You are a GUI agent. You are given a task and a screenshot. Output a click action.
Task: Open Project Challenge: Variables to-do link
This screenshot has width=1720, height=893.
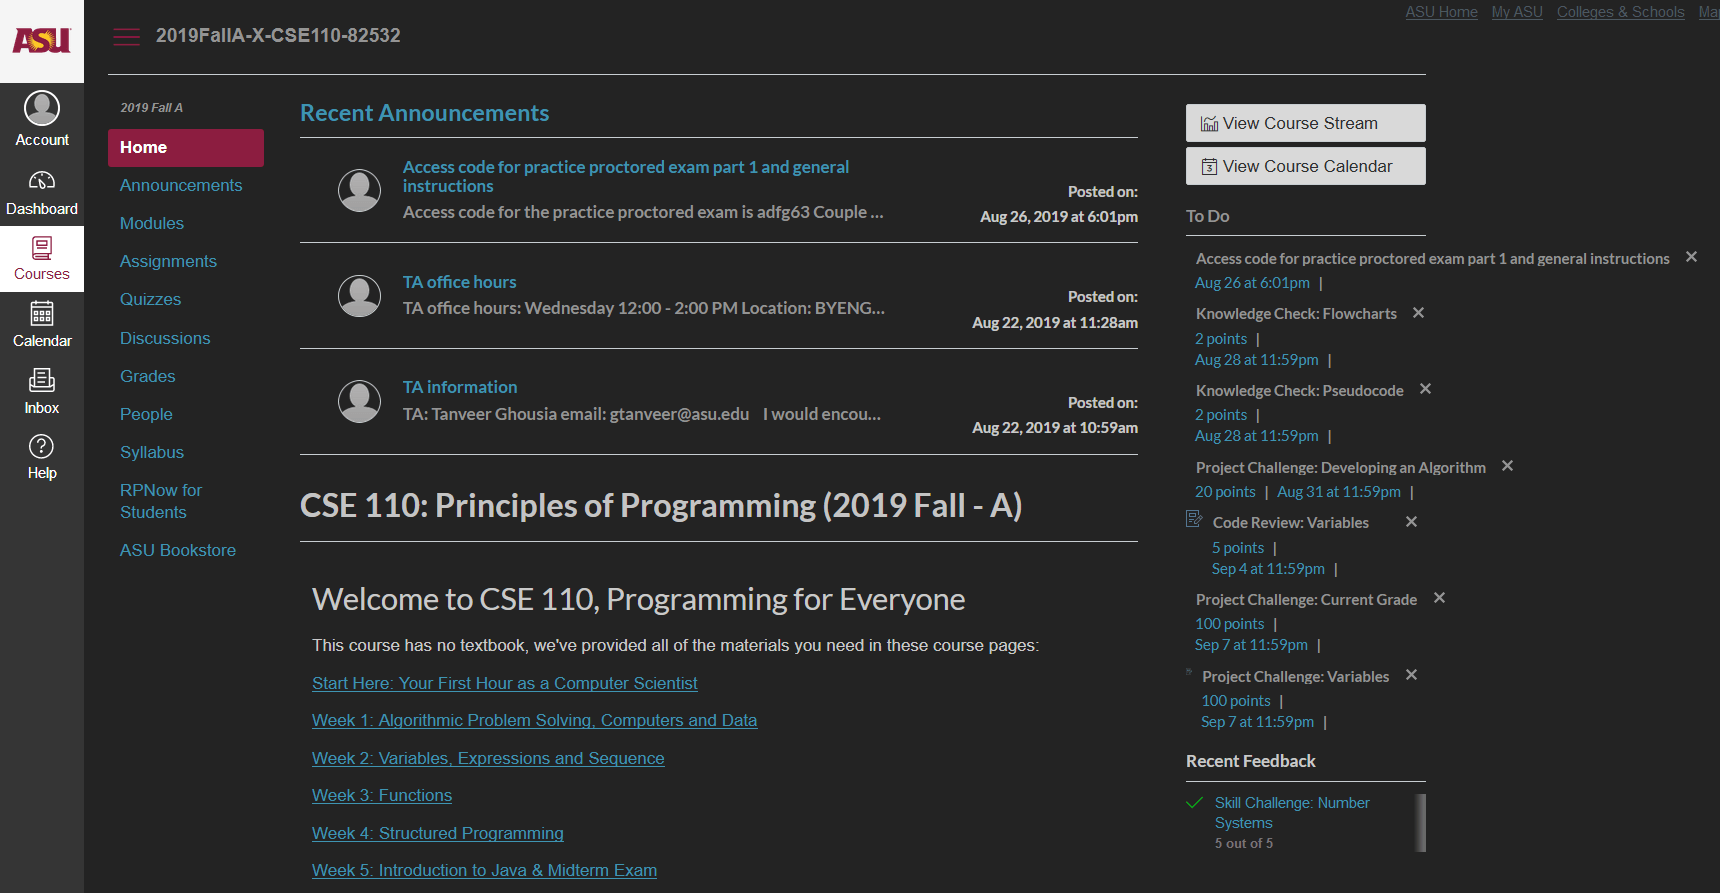1296,677
